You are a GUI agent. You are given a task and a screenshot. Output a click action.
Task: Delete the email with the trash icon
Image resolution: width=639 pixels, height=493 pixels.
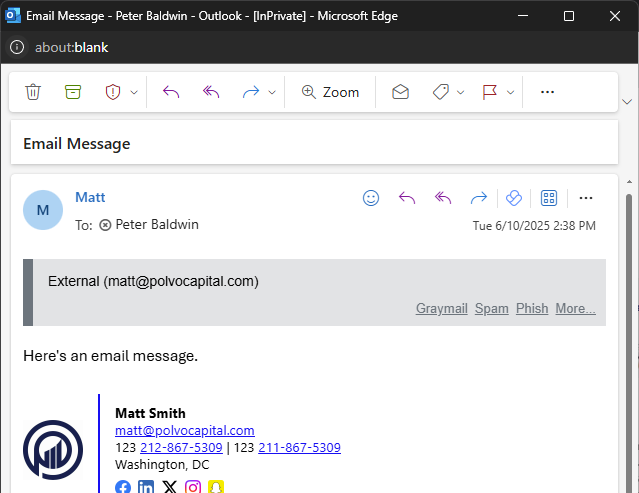(33, 92)
